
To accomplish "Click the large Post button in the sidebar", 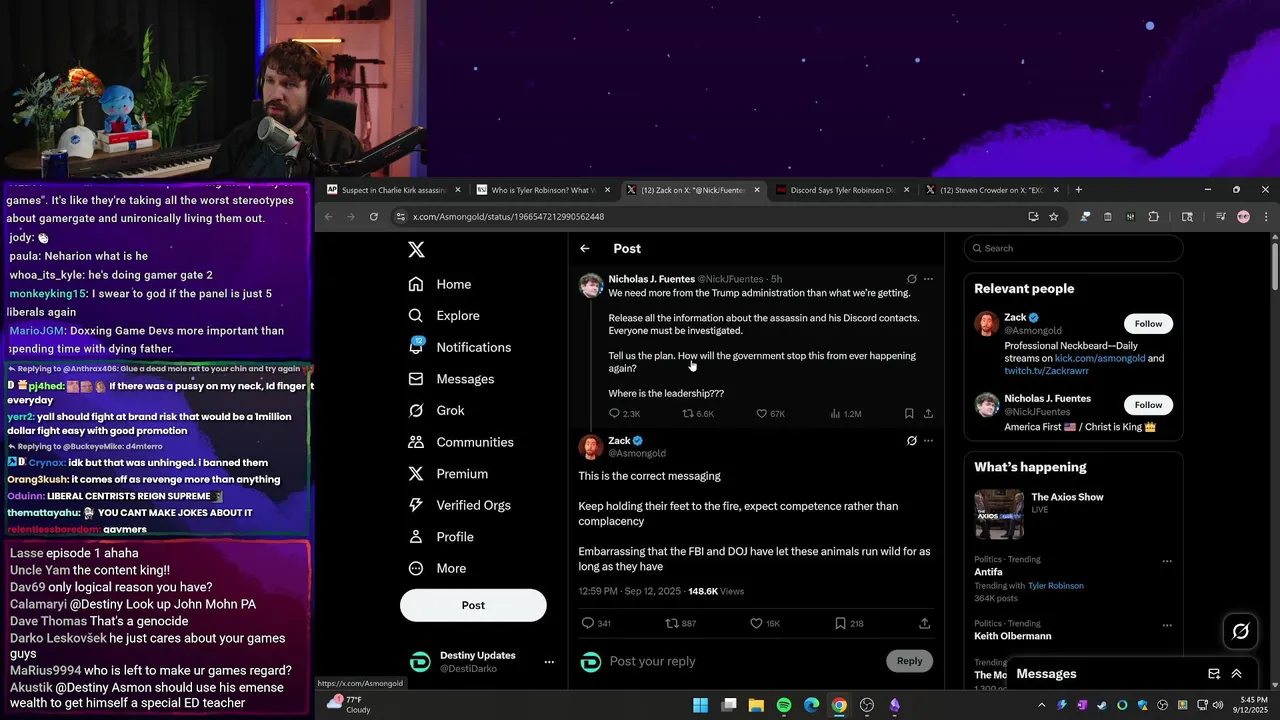I will [473, 605].
